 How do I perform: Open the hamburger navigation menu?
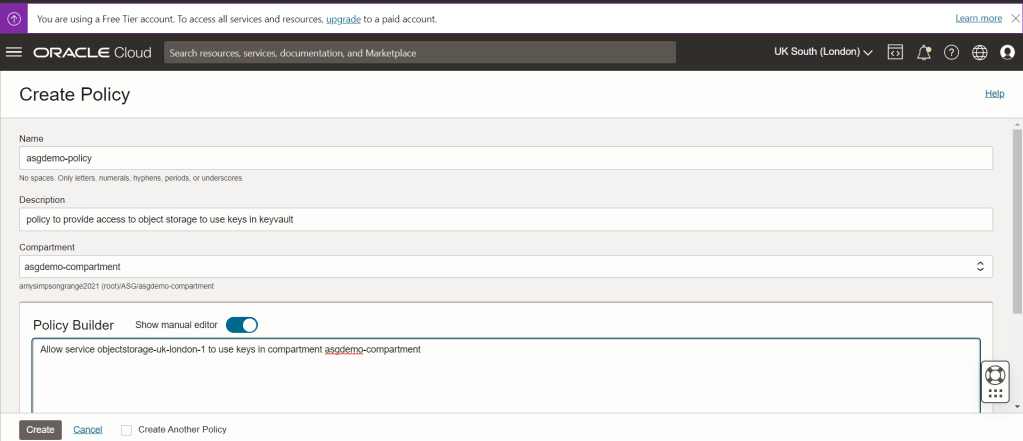click(x=14, y=52)
